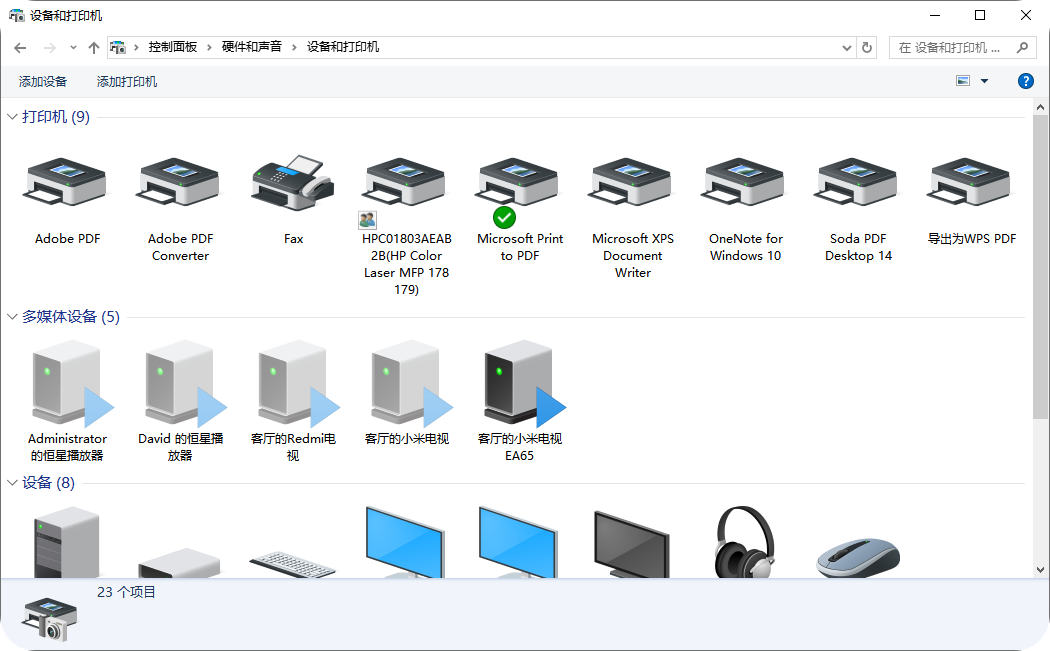Collapse the 打印机 (9) group
The width and height of the screenshot is (1050, 651).
pos(12,117)
